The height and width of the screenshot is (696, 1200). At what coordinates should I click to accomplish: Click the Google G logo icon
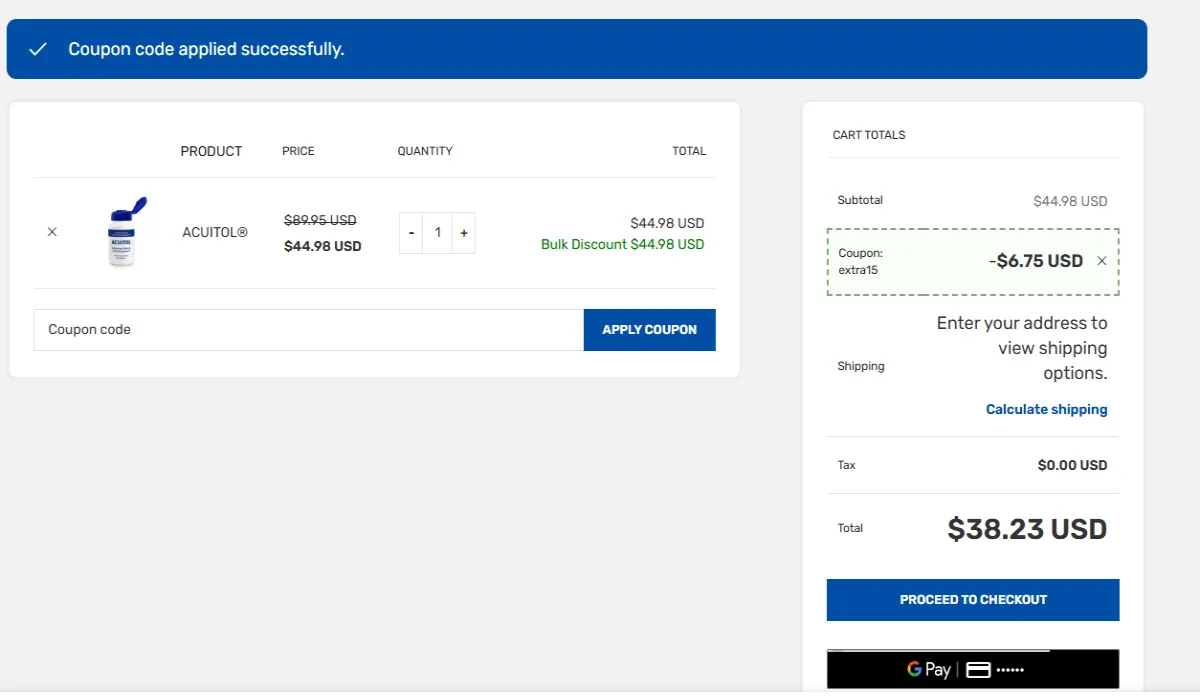(914, 669)
